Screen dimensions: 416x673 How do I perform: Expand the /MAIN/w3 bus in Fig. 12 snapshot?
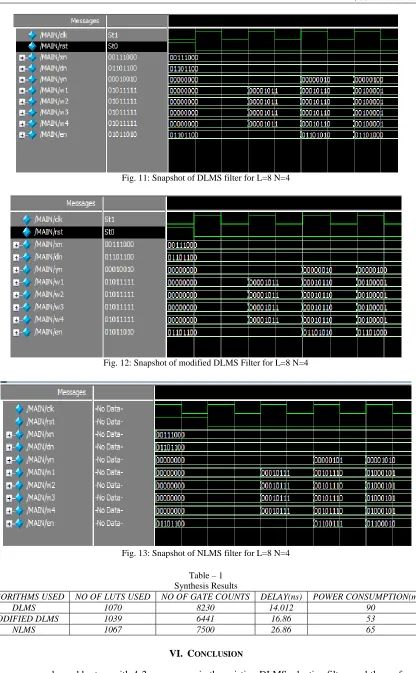tap(16, 307)
